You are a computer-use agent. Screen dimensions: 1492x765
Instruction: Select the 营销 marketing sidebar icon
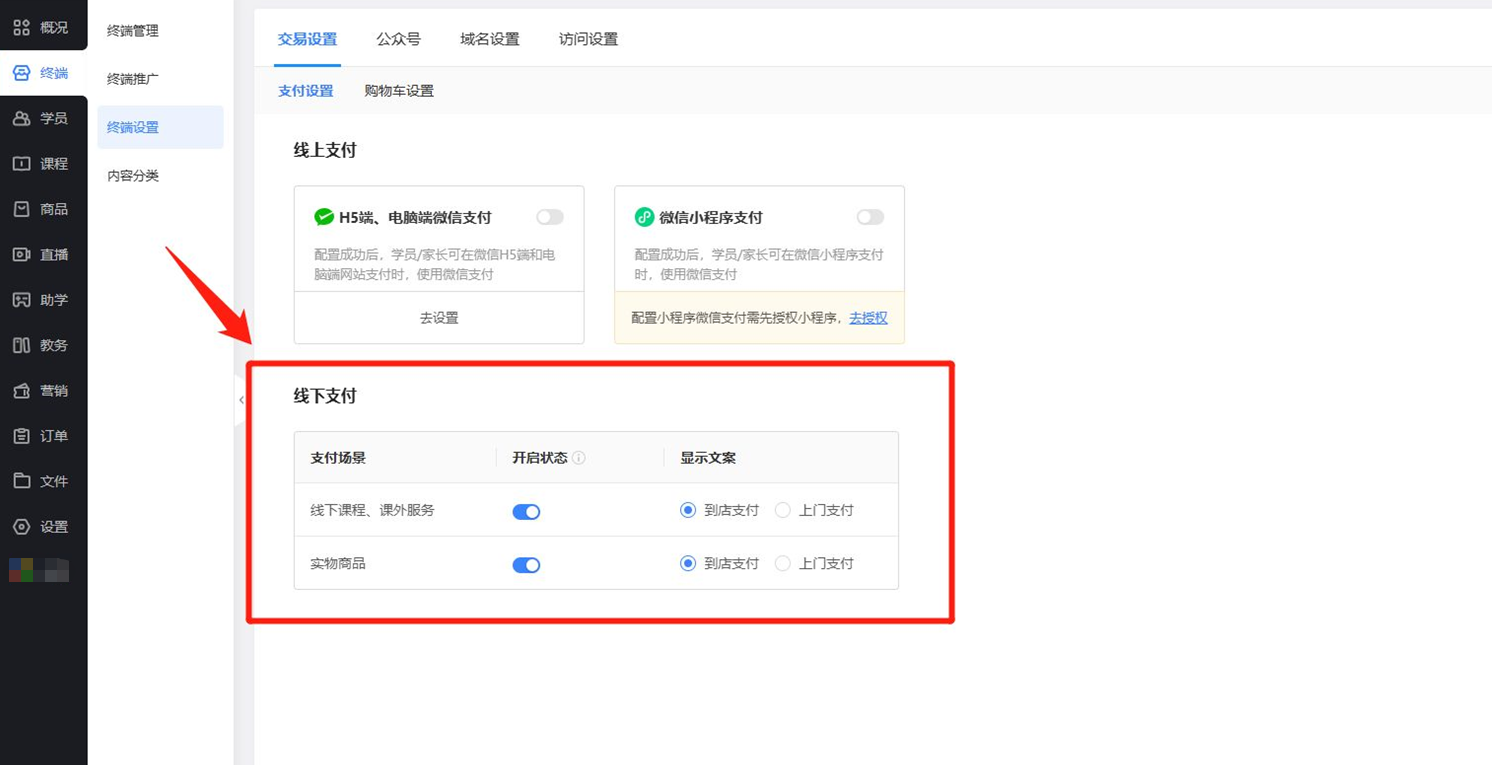point(22,391)
